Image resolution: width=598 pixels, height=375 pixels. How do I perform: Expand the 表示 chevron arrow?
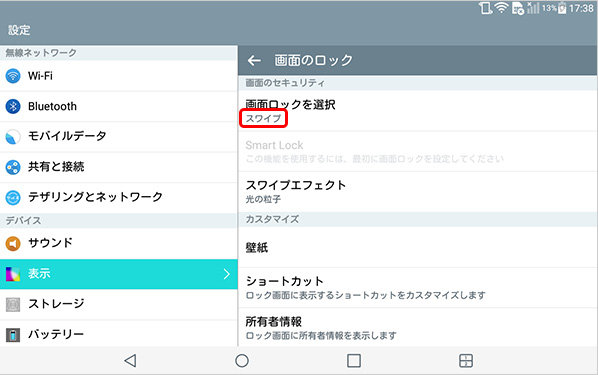227,274
